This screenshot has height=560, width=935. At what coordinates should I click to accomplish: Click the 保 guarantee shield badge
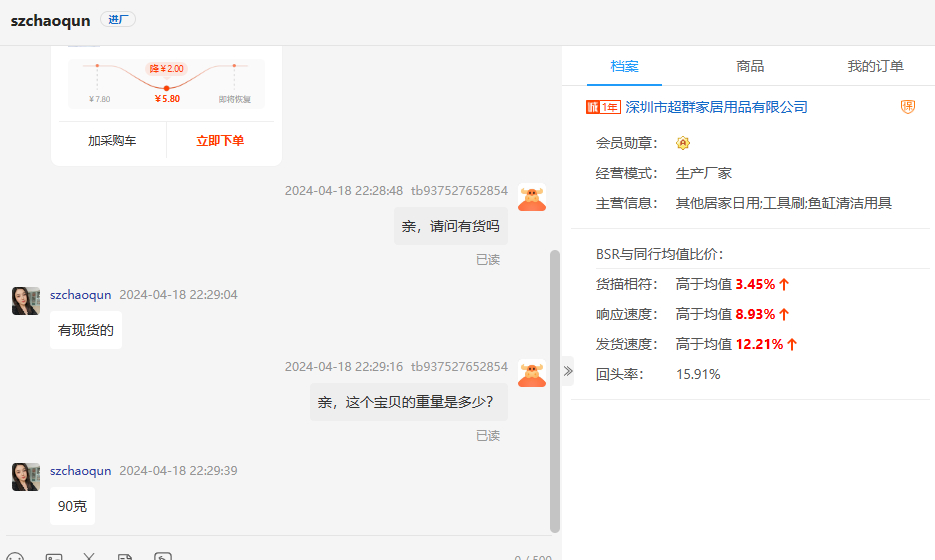908,107
